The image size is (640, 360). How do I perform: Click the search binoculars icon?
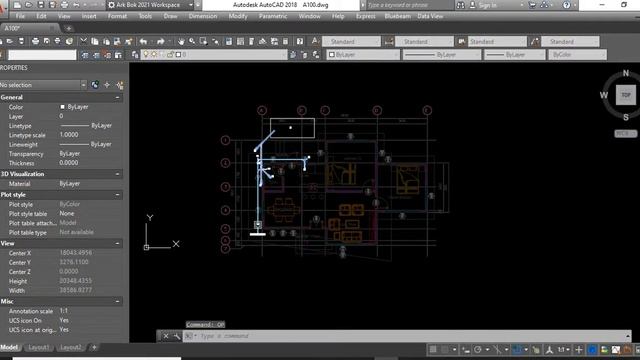click(x=460, y=5)
